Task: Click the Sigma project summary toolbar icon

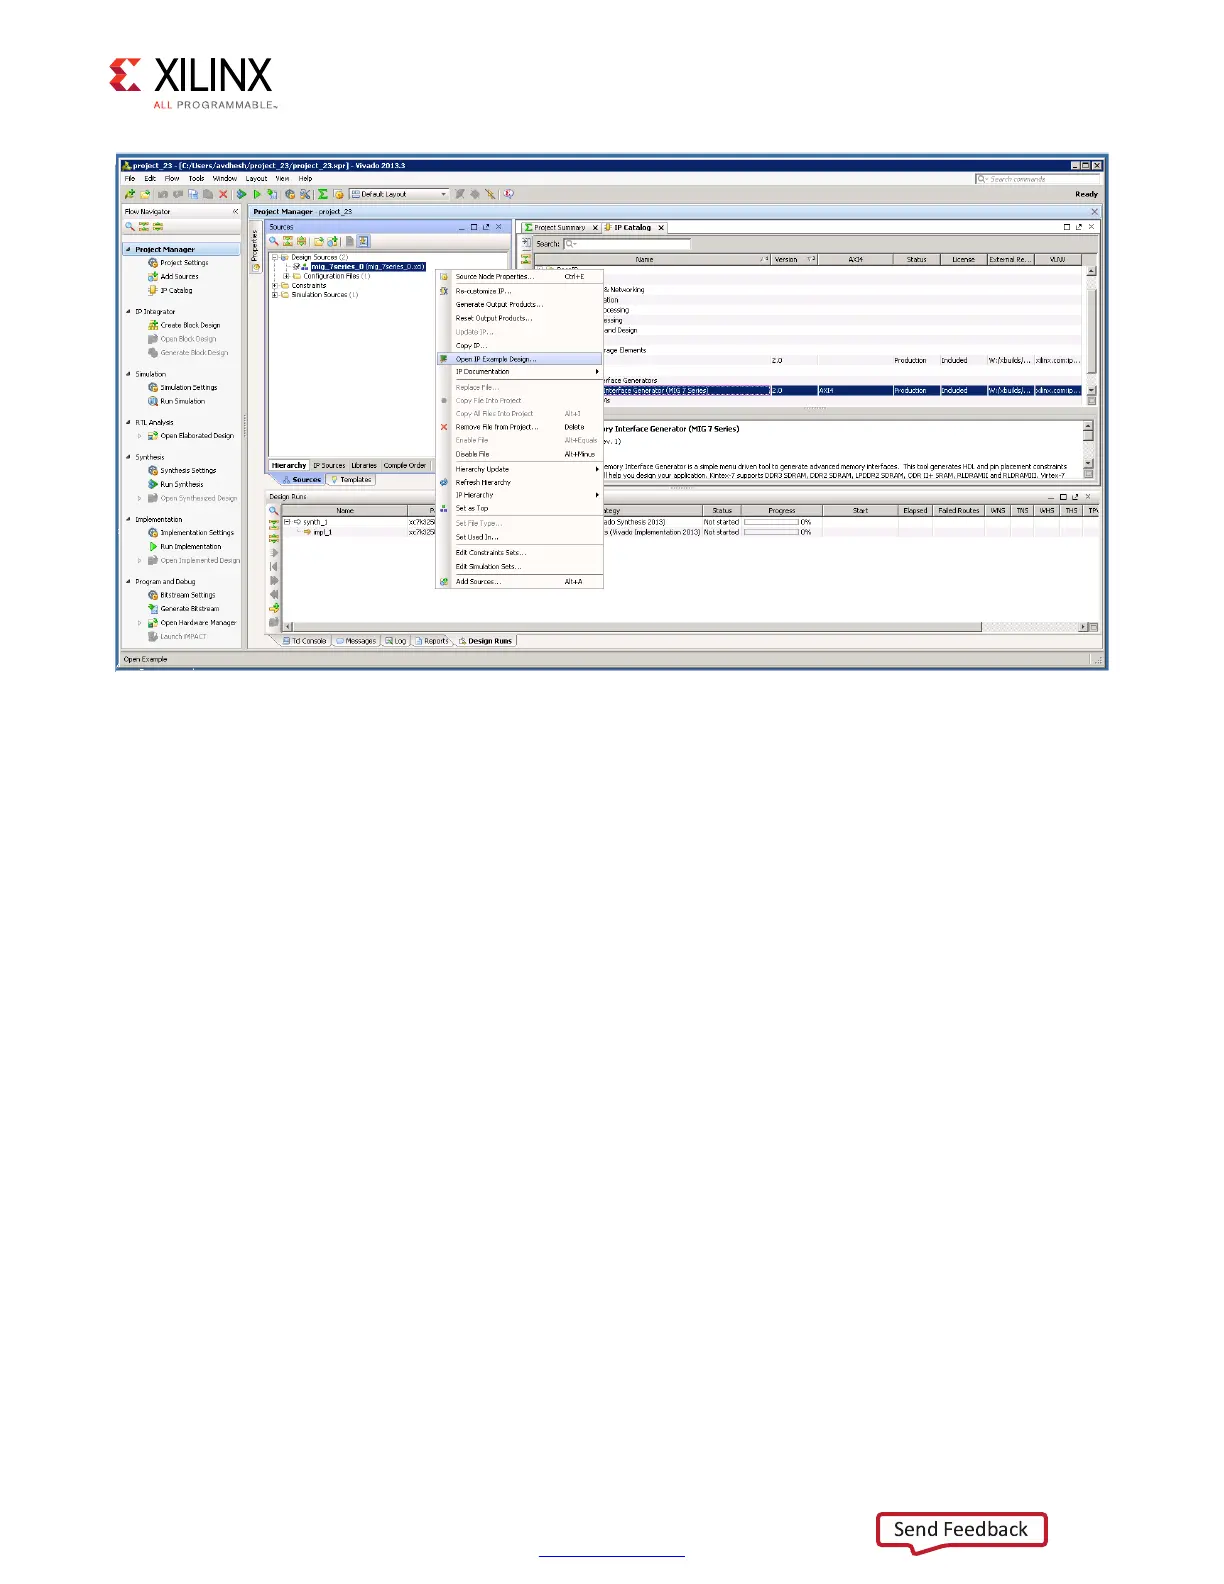Action: (323, 194)
